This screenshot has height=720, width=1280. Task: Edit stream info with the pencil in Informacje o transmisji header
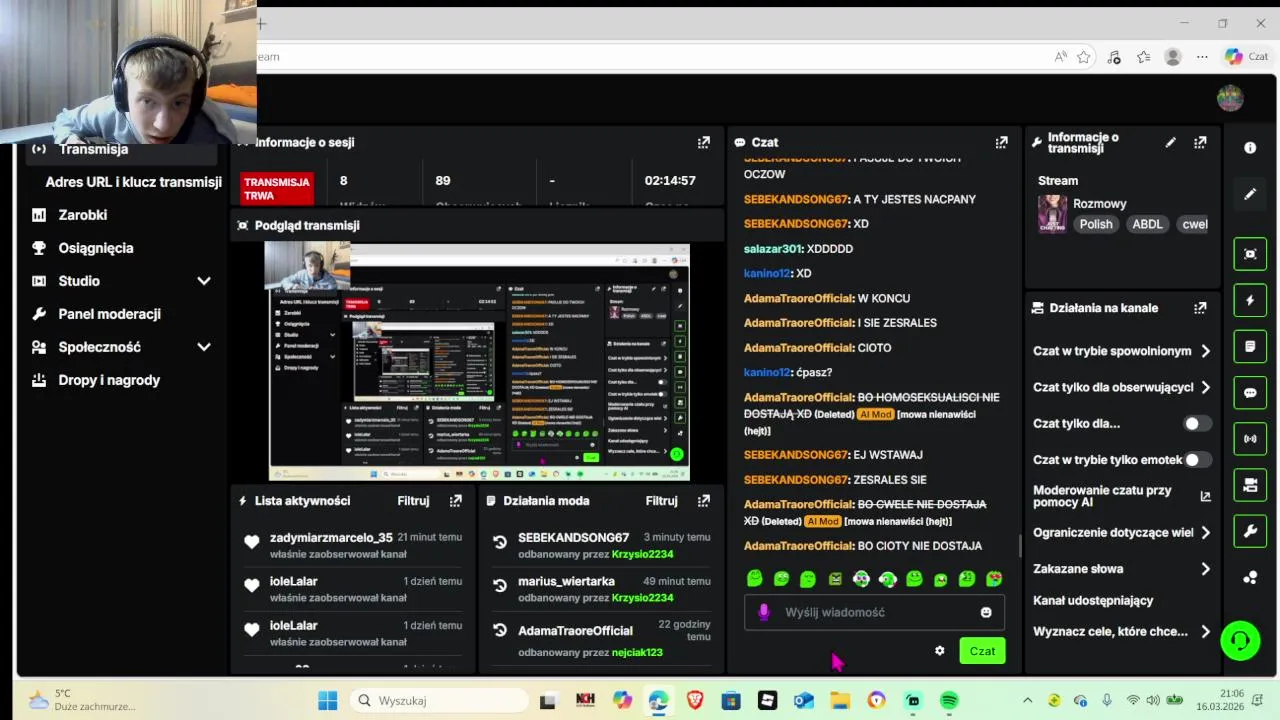pyautogui.click(x=1170, y=142)
